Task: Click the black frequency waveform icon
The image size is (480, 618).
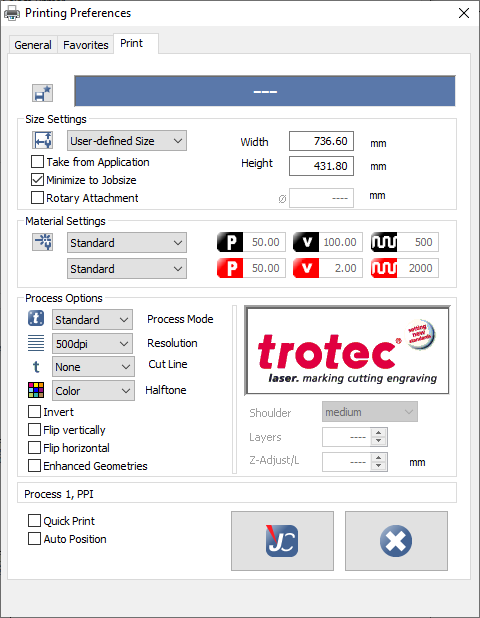Action: (x=384, y=242)
